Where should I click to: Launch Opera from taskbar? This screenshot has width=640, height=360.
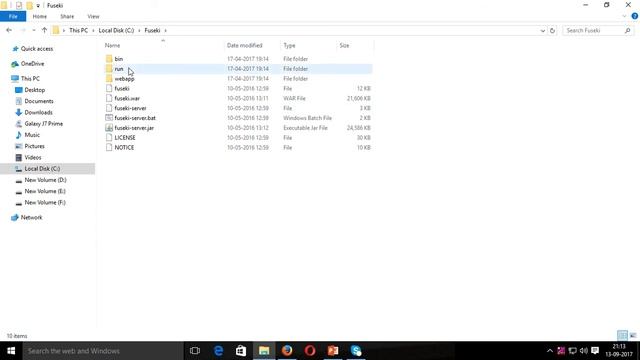point(310,351)
